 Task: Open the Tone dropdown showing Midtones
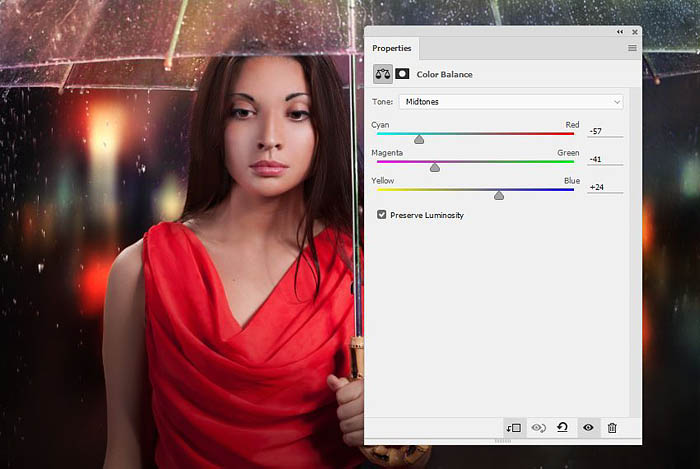(511, 102)
